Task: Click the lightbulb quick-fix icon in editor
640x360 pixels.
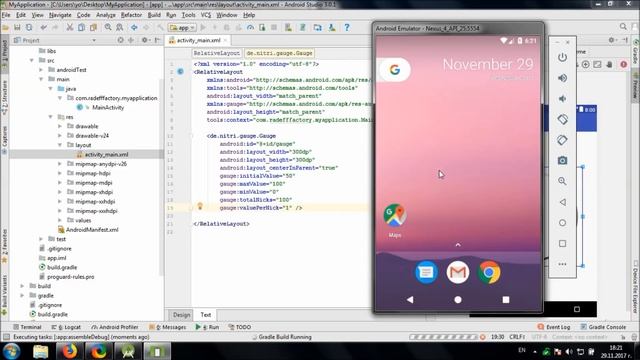Action: (200, 206)
